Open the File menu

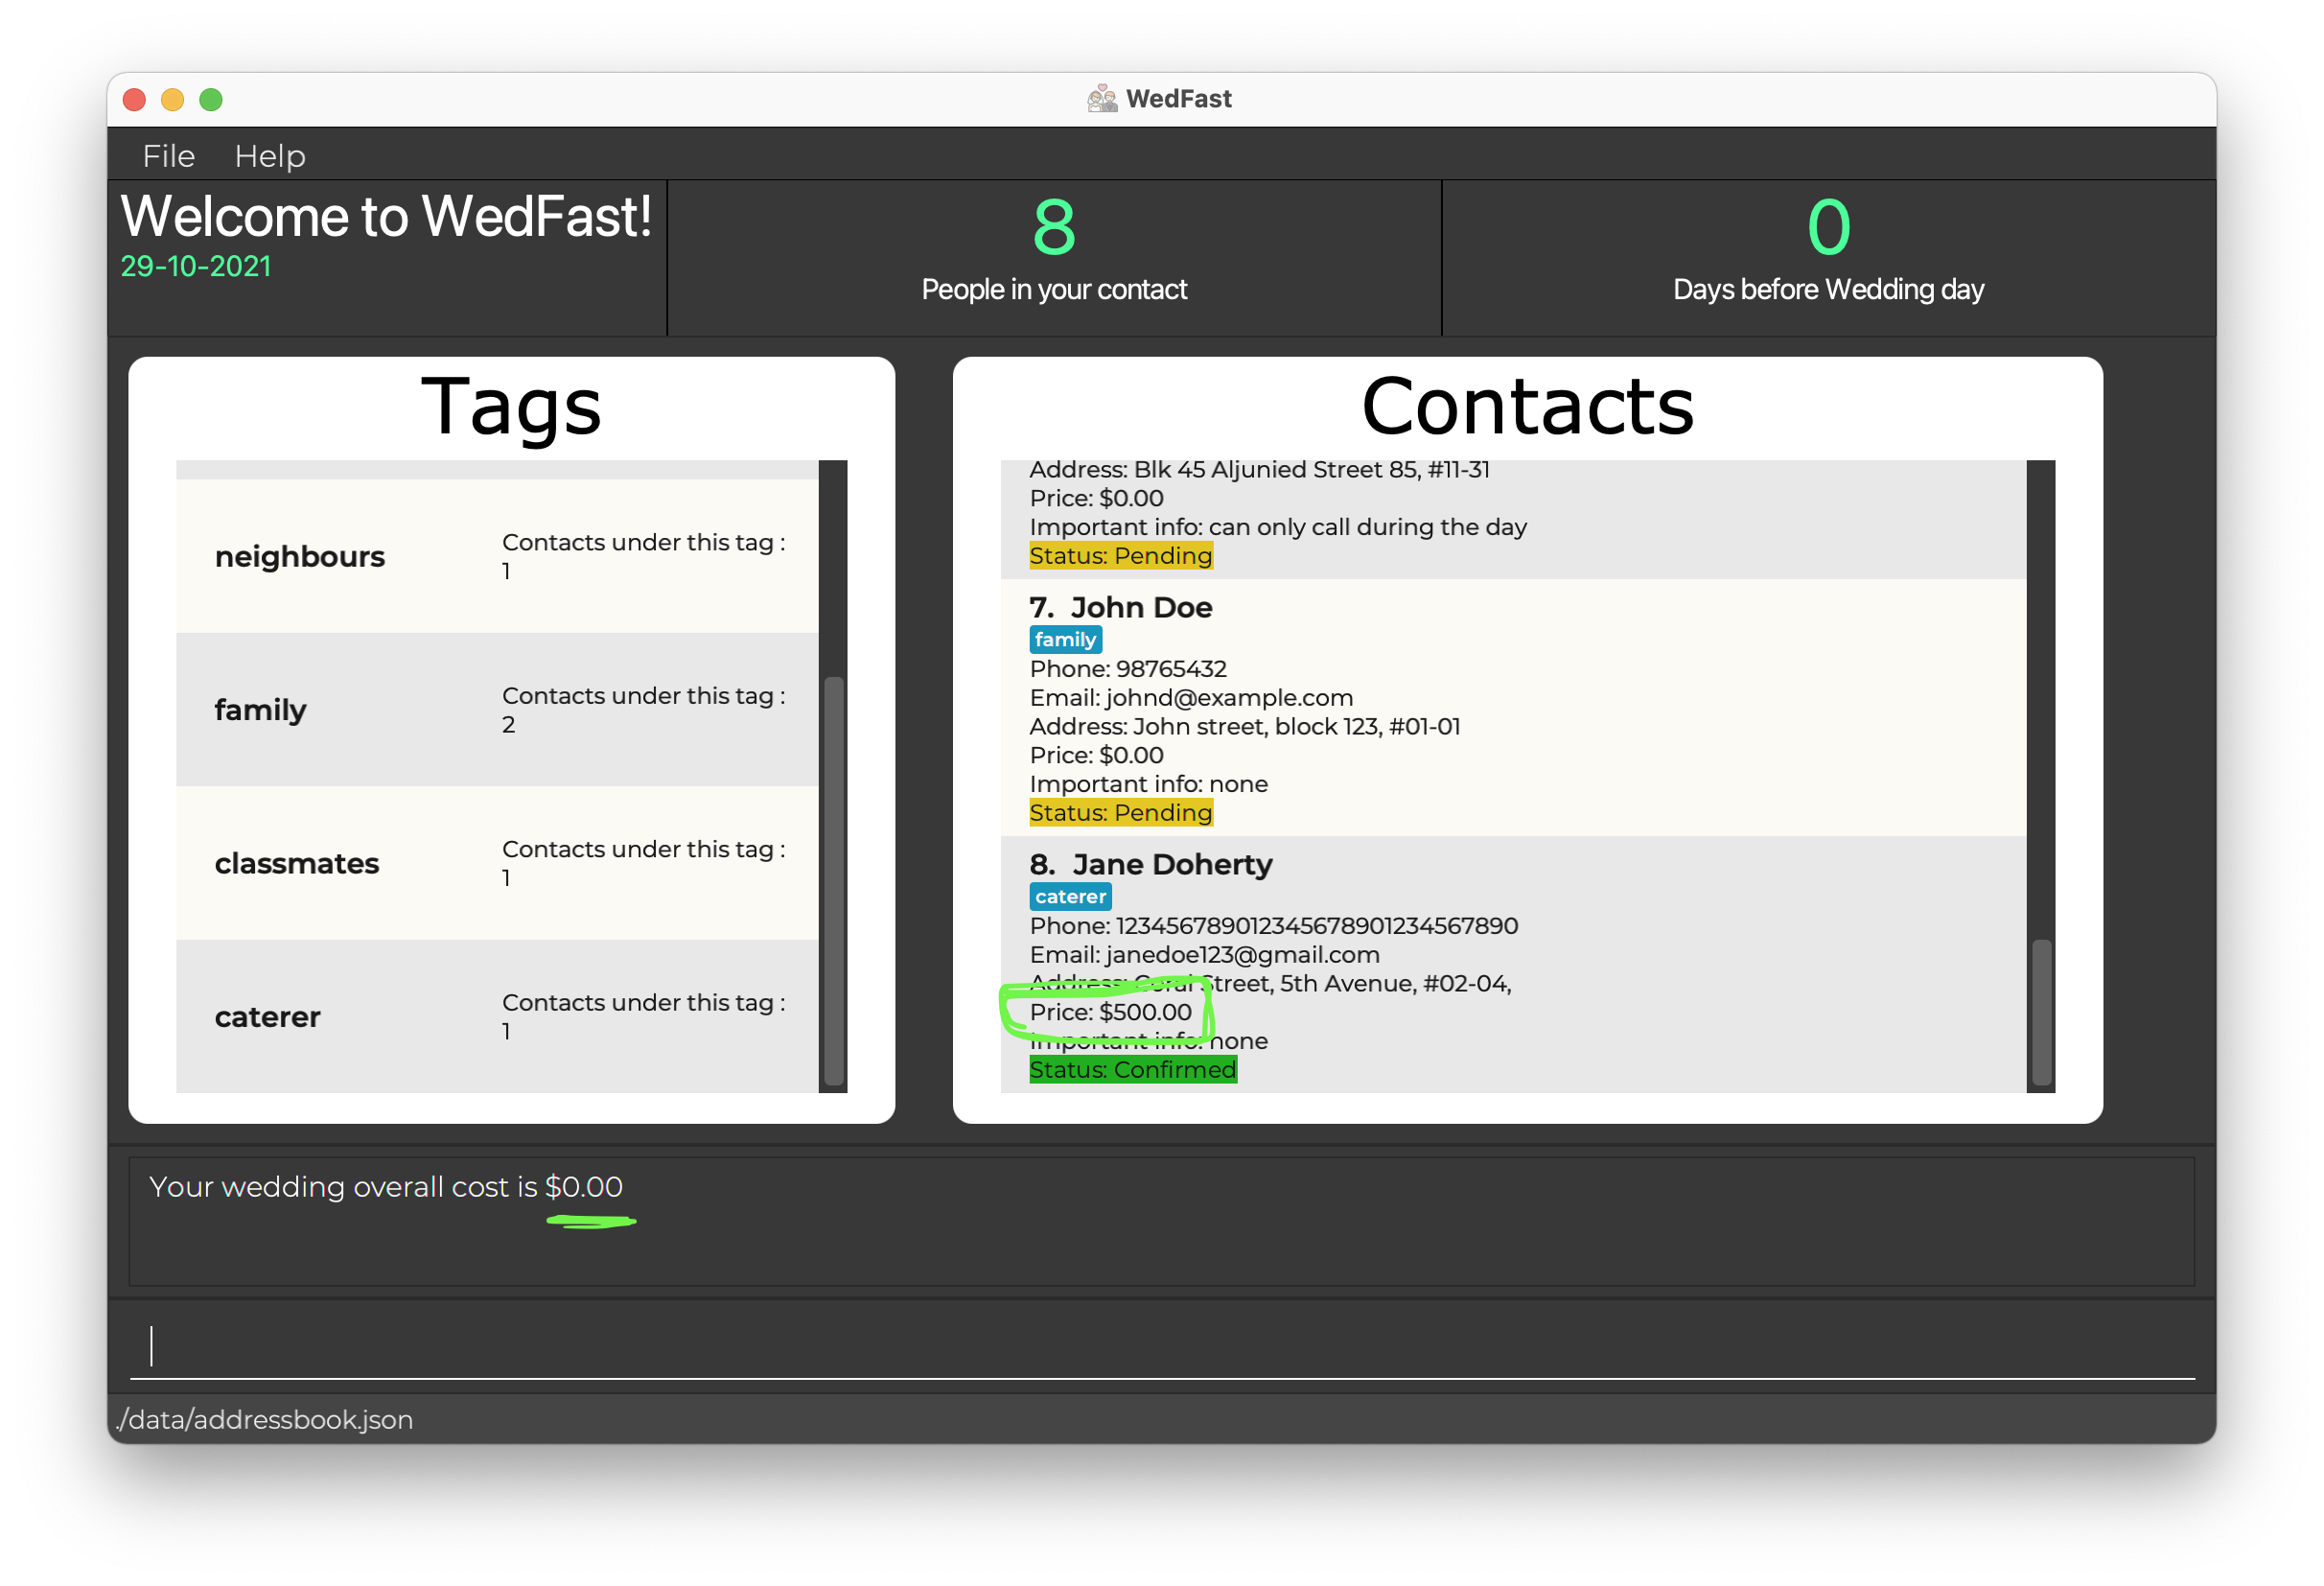pos(168,156)
